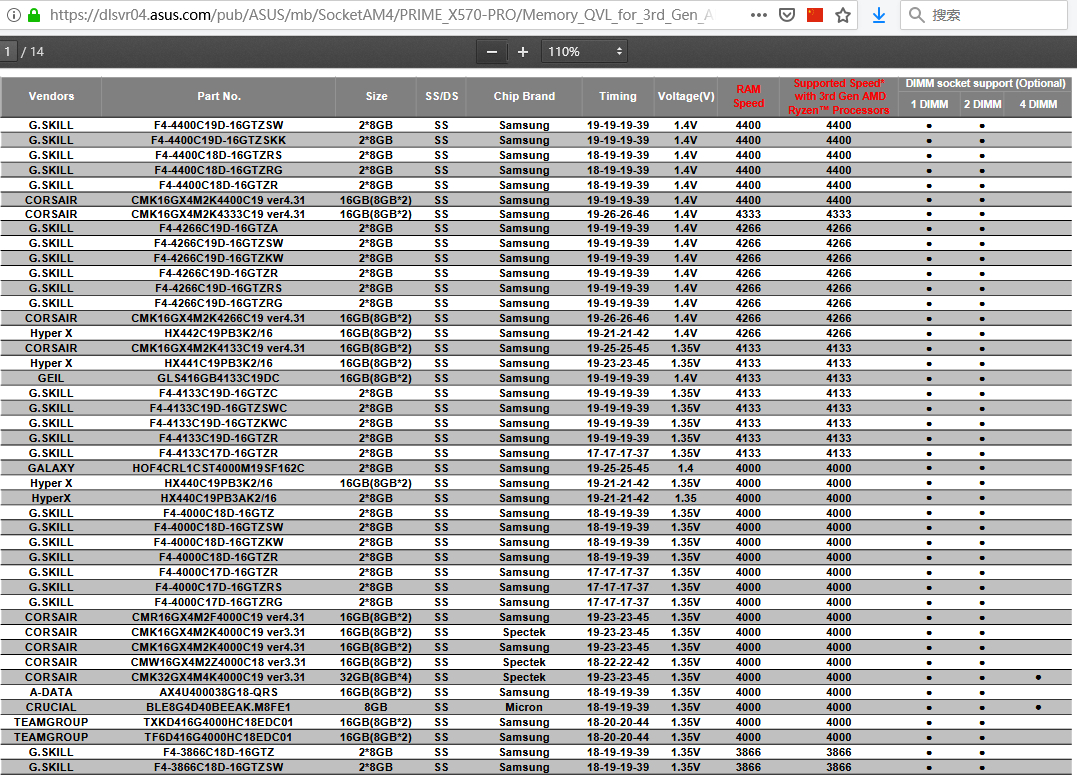The height and width of the screenshot is (778, 1077).
Task: Click the red RAM Speed header
Action: tap(748, 96)
